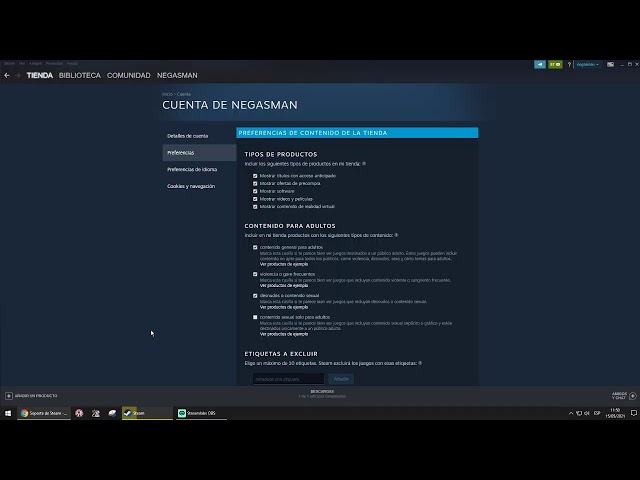Open the Inicio breadcrumb link

tap(167, 94)
